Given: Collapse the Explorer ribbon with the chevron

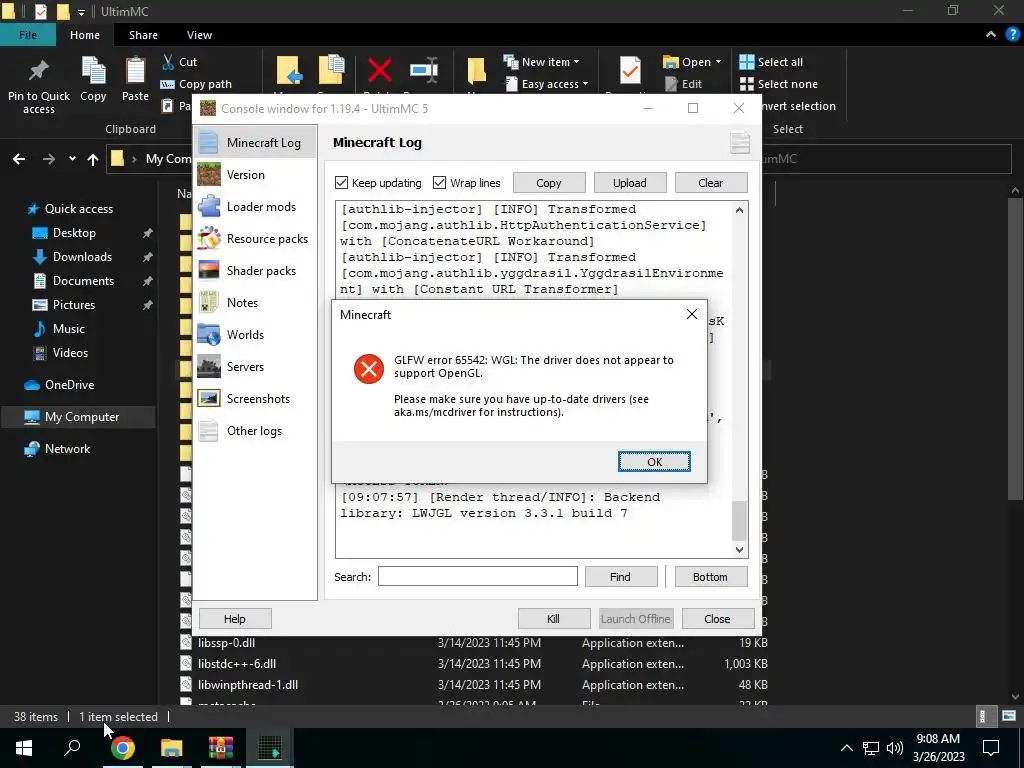Looking at the screenshot, I should point(991,35).
